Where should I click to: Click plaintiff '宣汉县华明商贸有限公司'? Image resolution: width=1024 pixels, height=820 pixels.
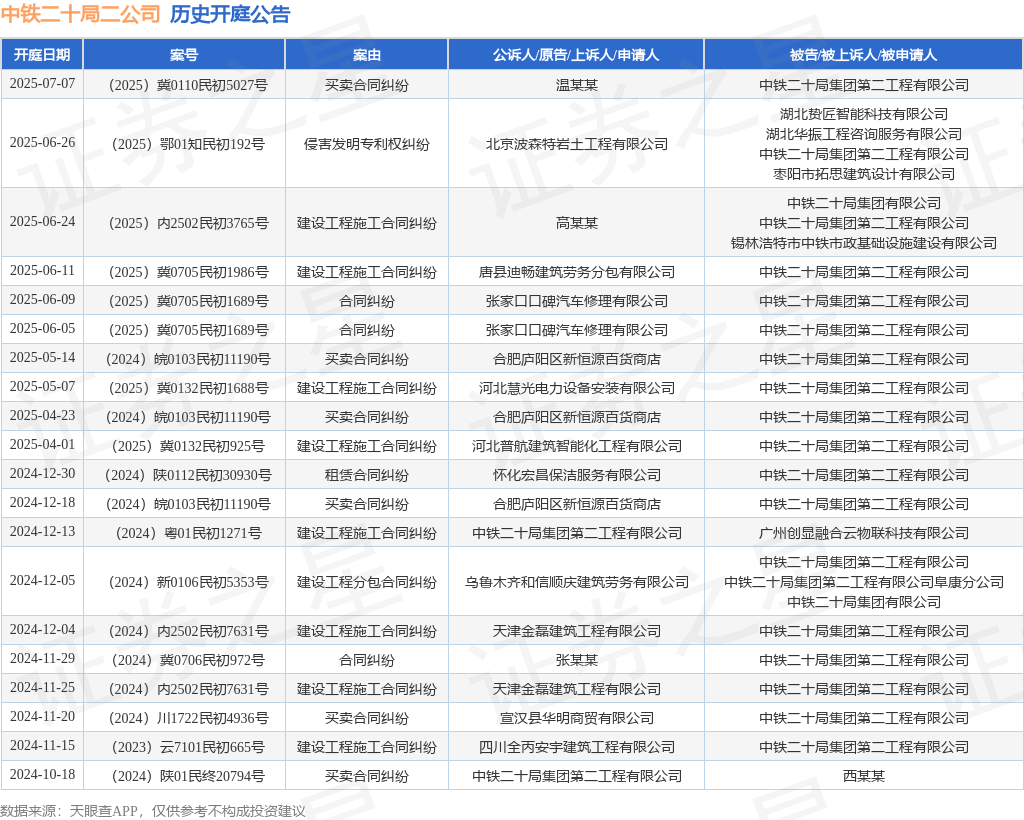pos(576,719)
